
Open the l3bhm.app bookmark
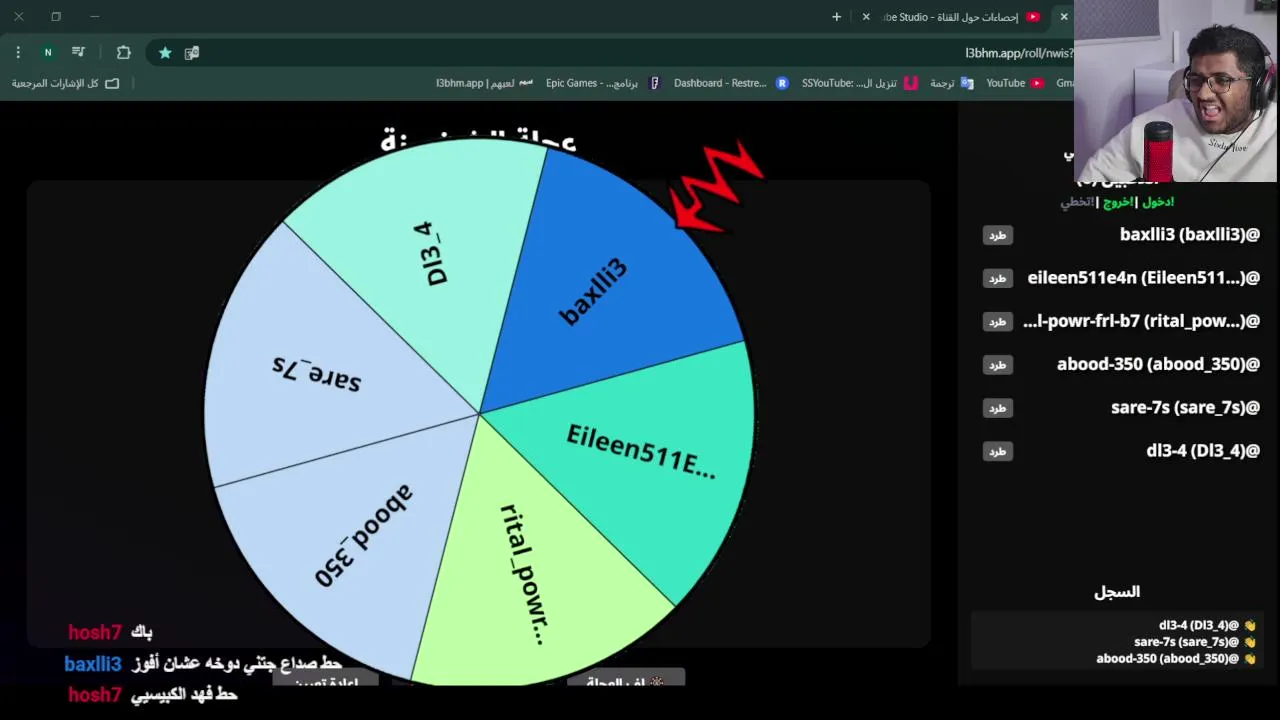coord(484,83)
